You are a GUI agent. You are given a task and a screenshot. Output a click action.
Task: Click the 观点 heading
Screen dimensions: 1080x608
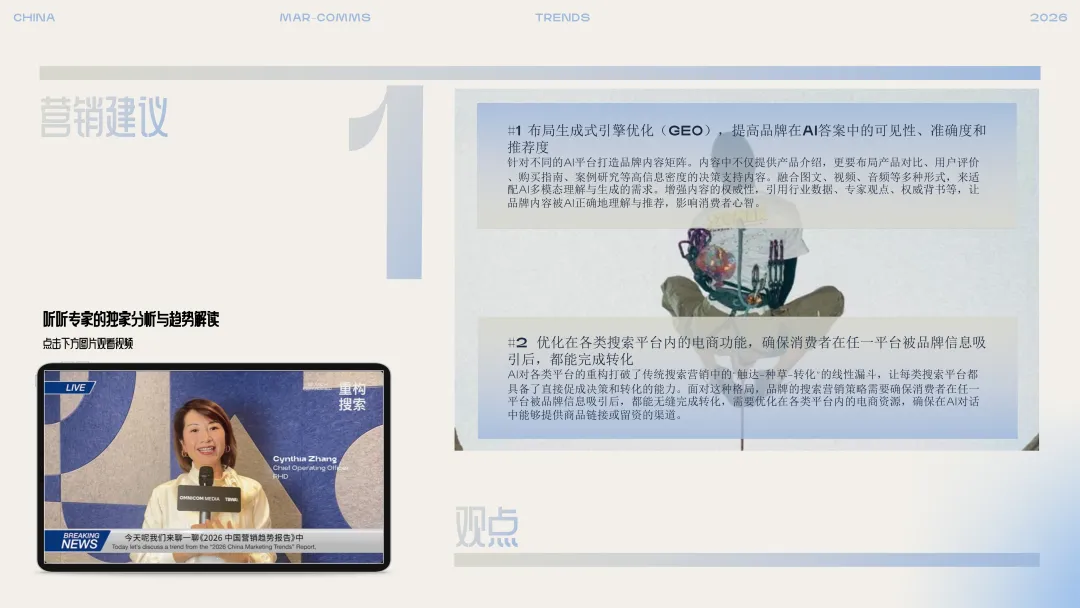[x=487, y=527]
